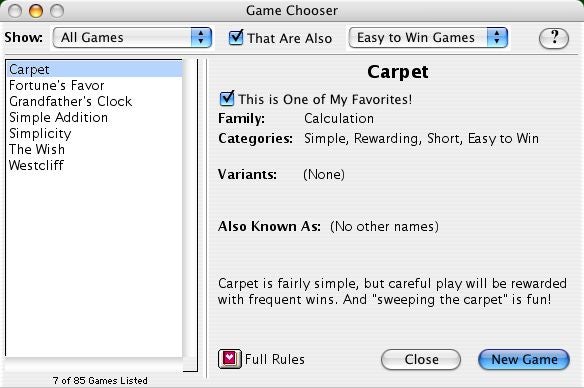Click the yellow minimize window button
This screenshot has height=388, width=584.
(x=36, y=11)
